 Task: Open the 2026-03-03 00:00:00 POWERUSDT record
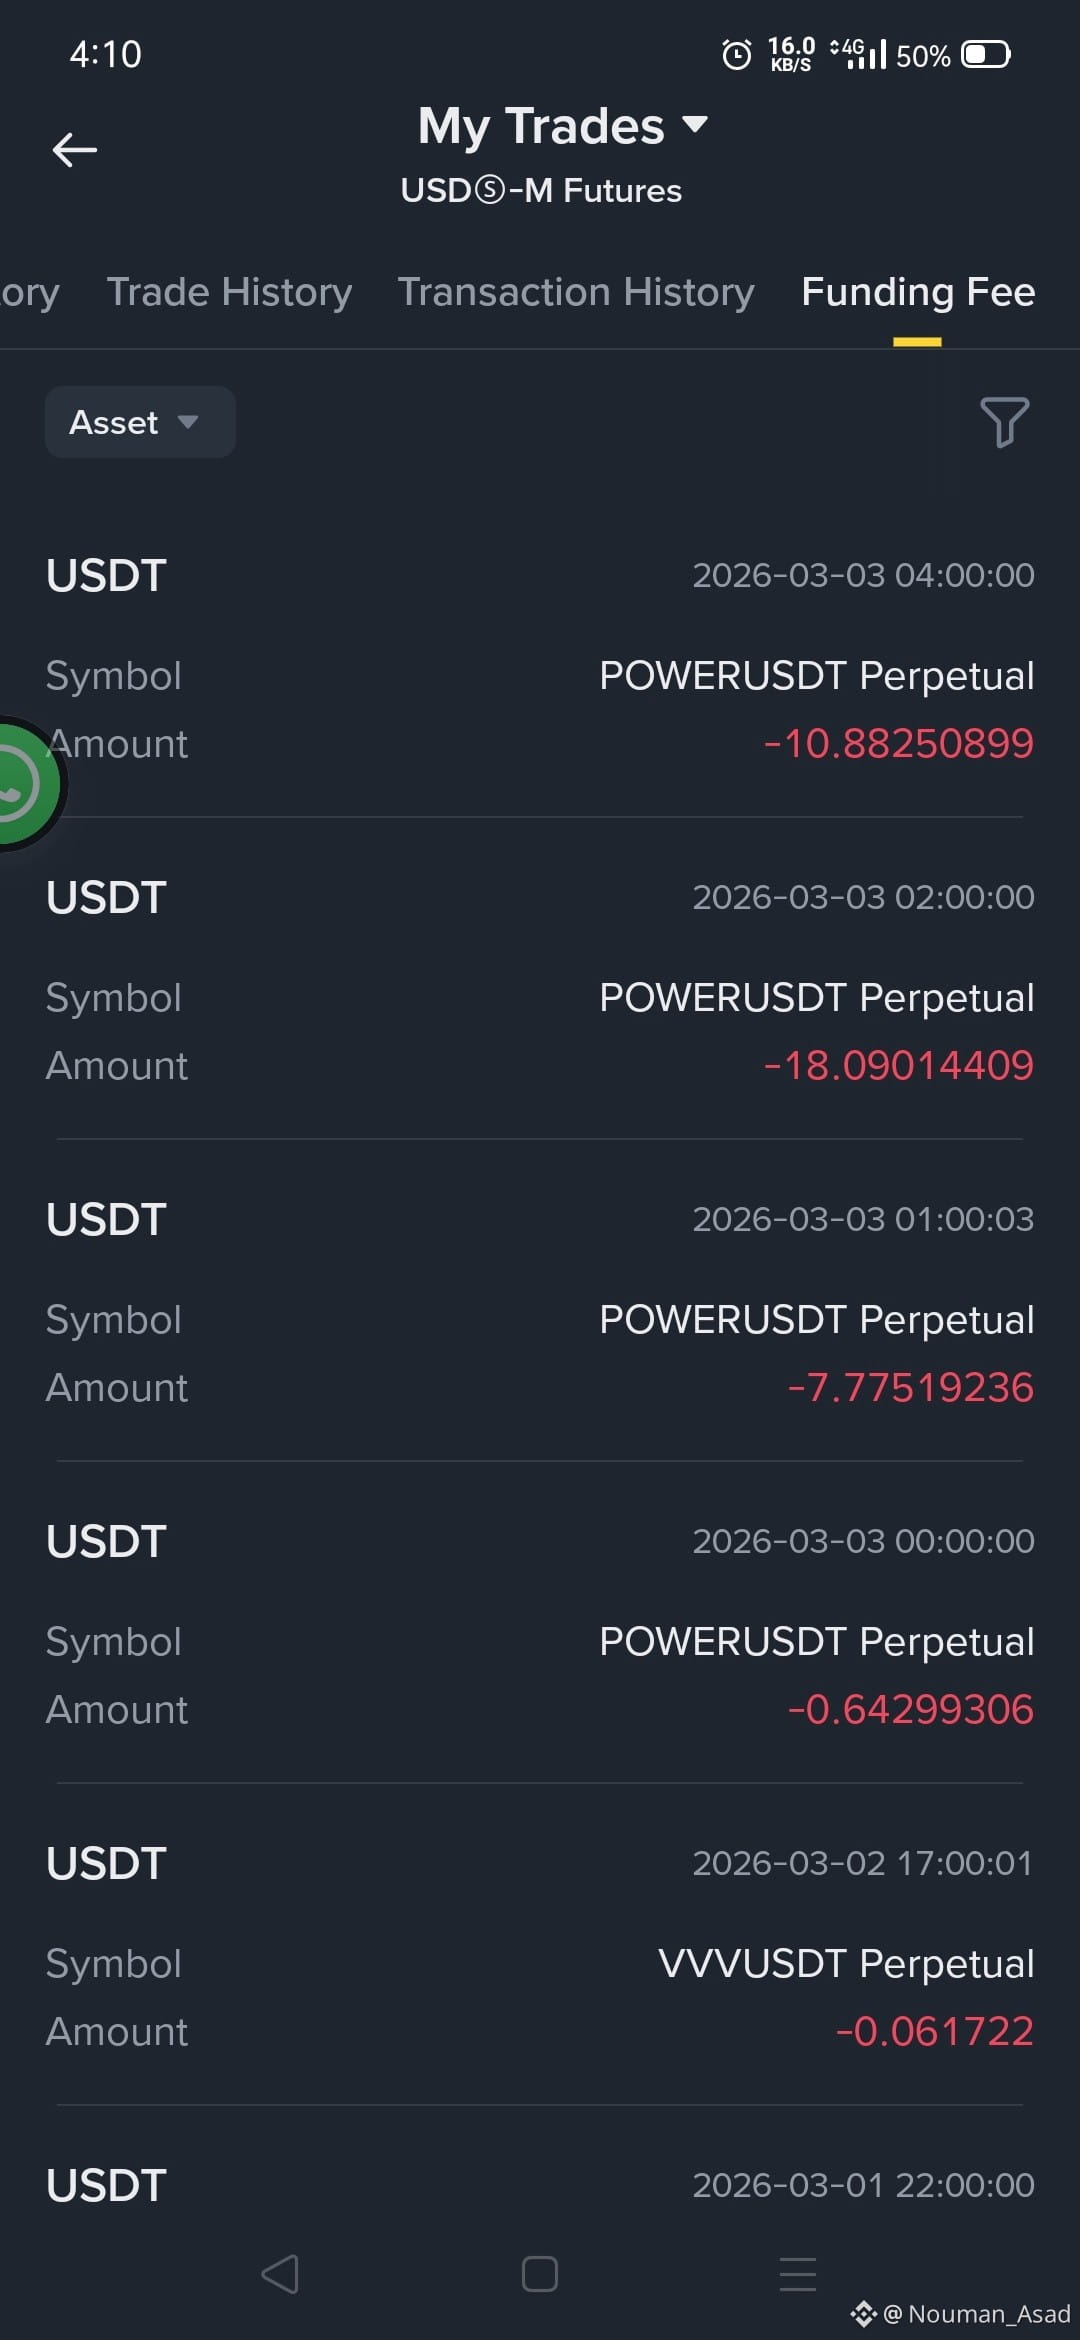point(540,1626)
